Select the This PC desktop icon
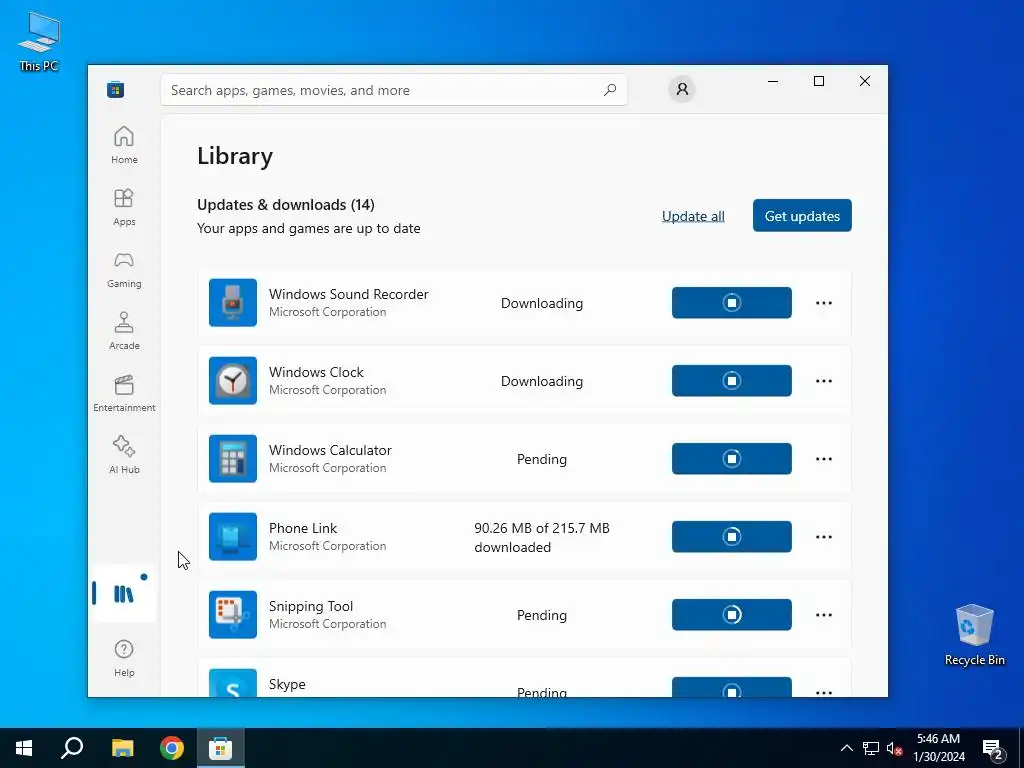The image size is (1024, 768). [x=39, y=42]
